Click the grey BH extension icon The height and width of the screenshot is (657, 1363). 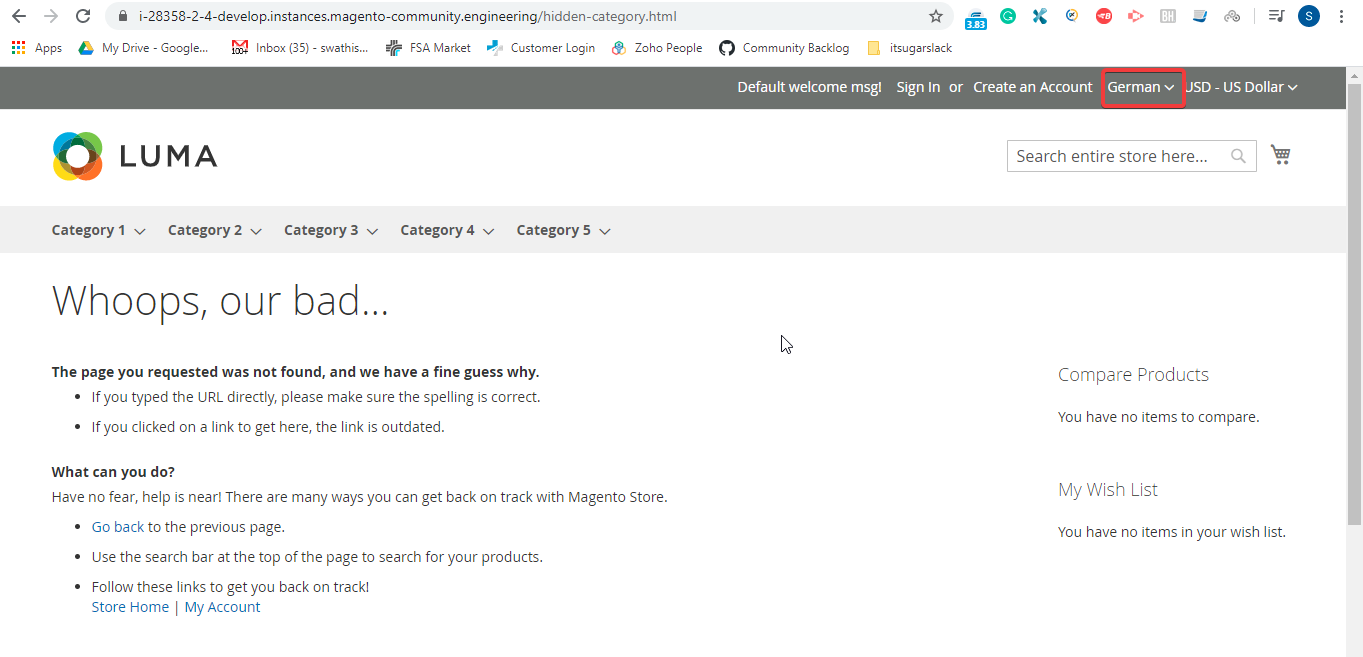tap(1167, 16)
